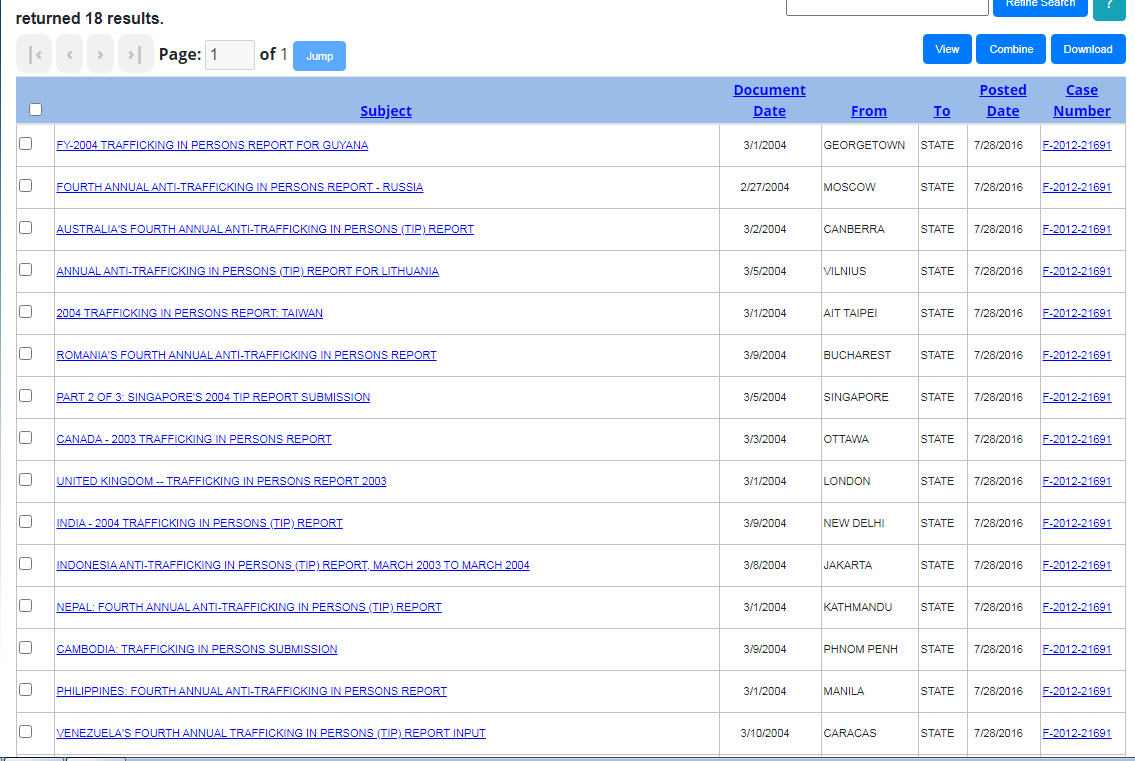Sort results by Subject column
Screen dimensions: 1135x761
386,111
